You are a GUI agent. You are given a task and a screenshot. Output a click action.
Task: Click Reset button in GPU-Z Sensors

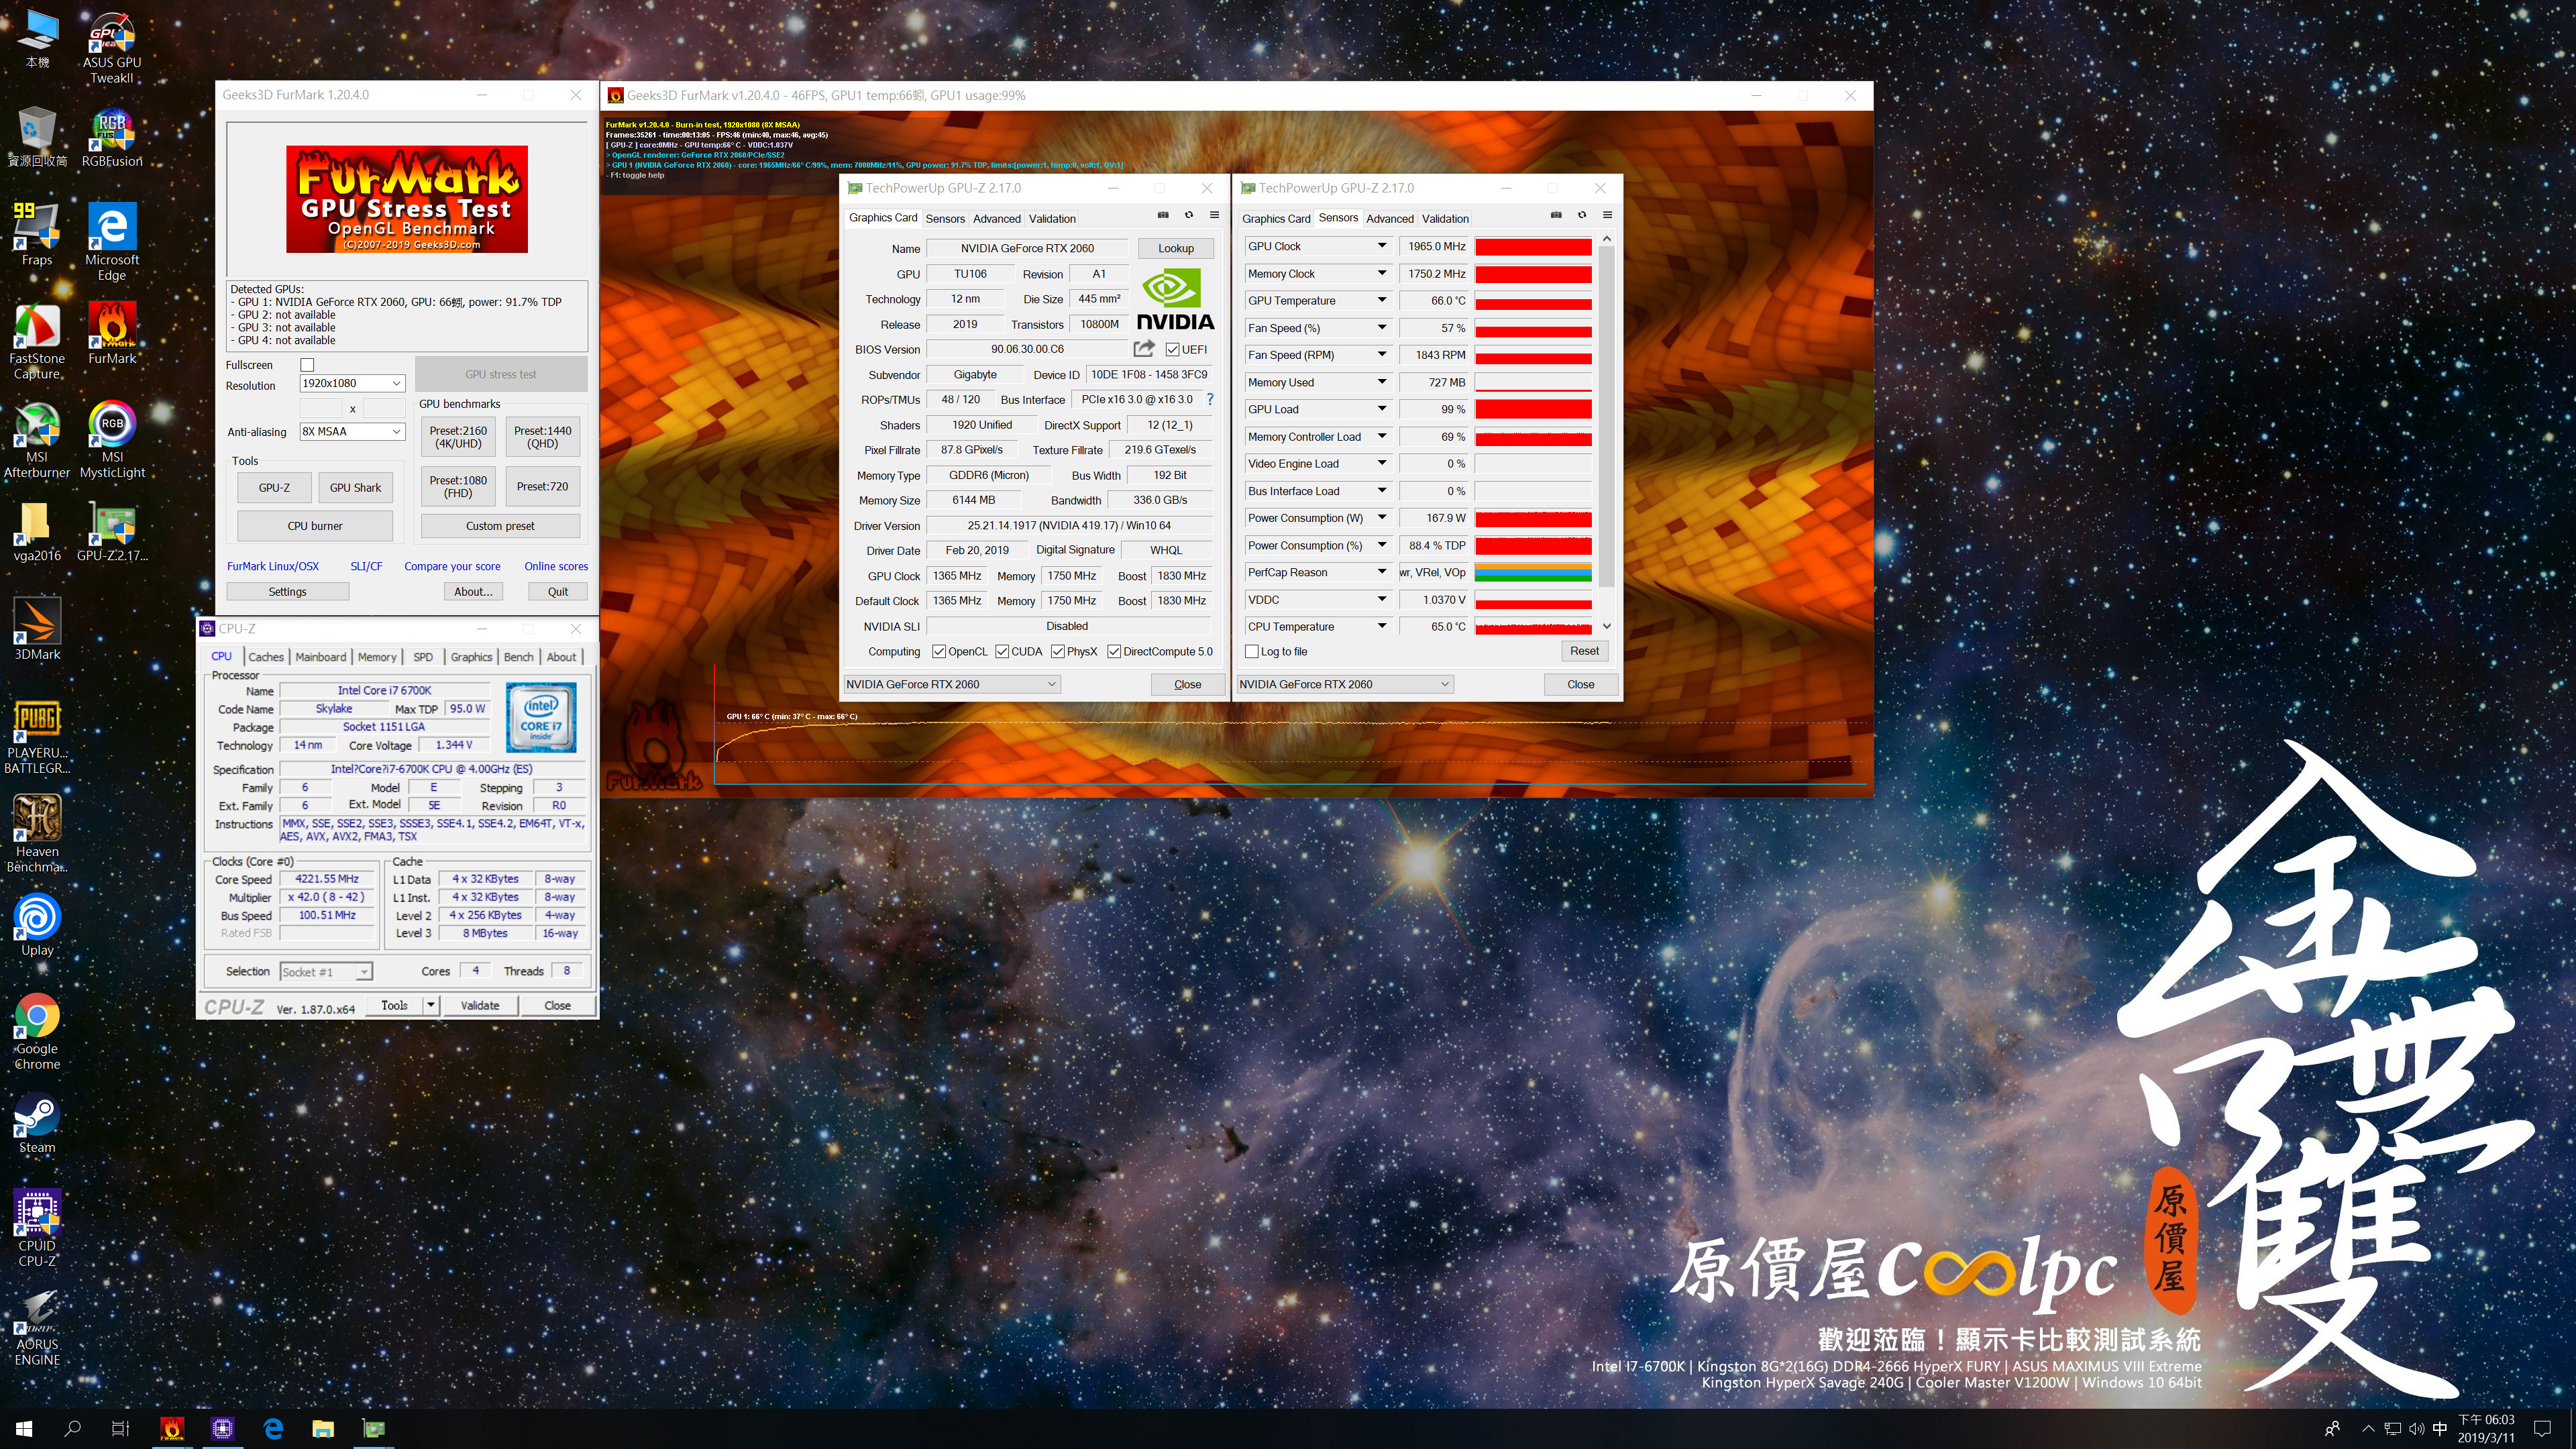click(1584, 651)
